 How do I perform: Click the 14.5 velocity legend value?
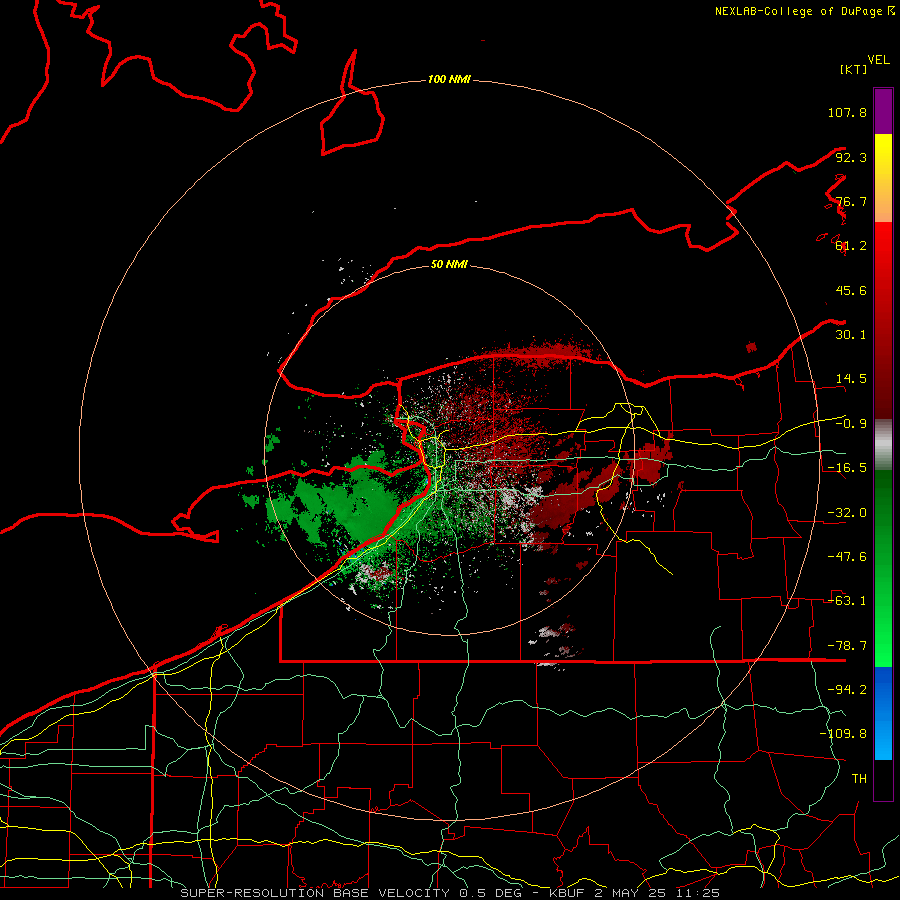[851, 379]
